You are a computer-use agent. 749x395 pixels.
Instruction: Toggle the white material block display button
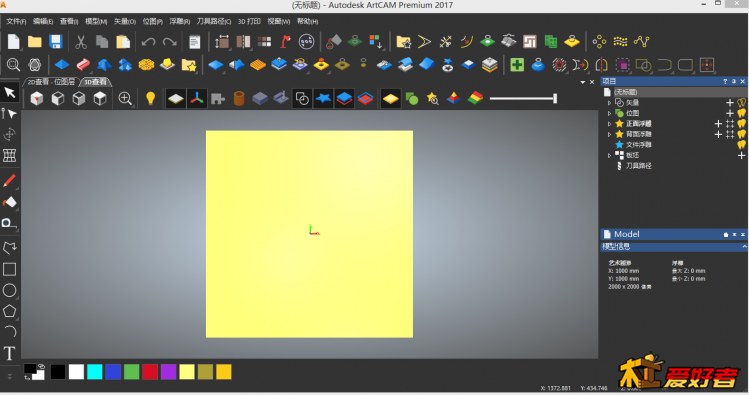point(176,99)
